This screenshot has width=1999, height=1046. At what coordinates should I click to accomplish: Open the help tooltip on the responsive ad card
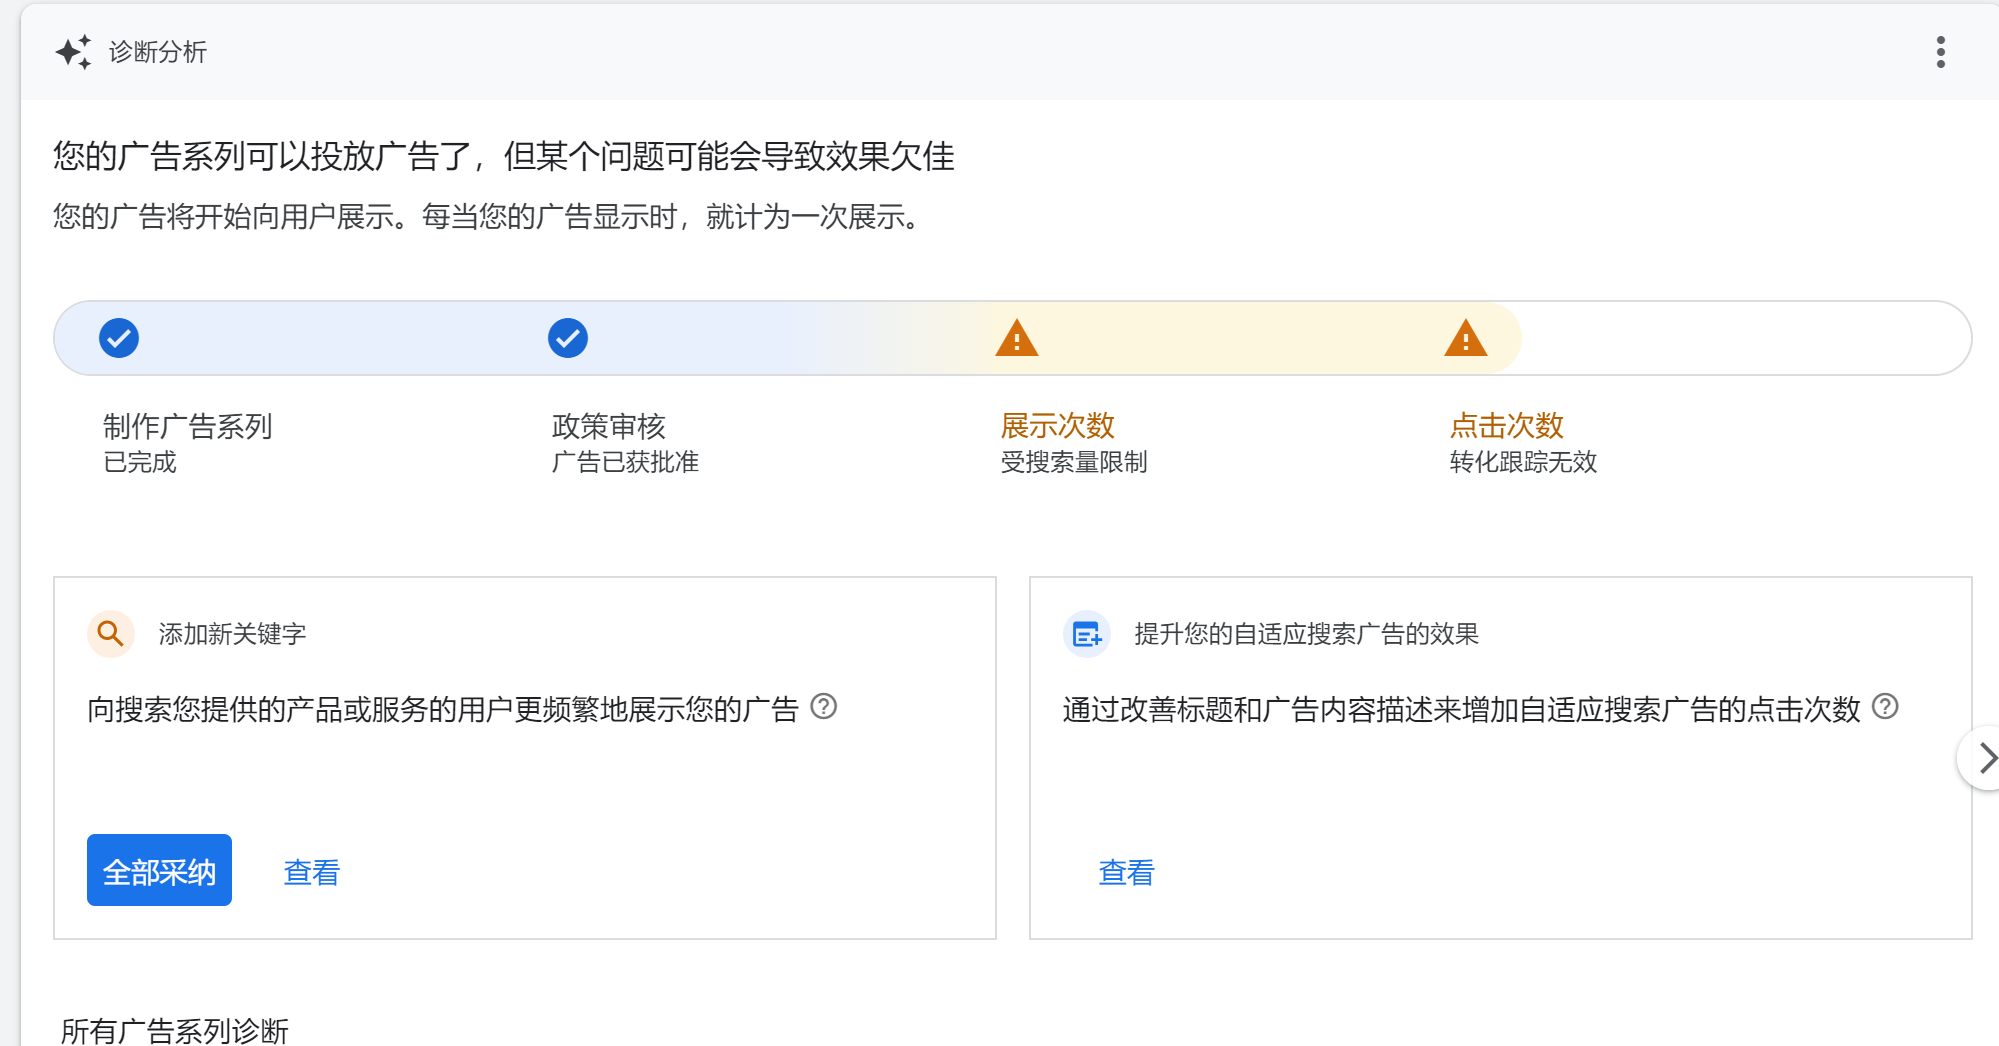coord(1886,708)
